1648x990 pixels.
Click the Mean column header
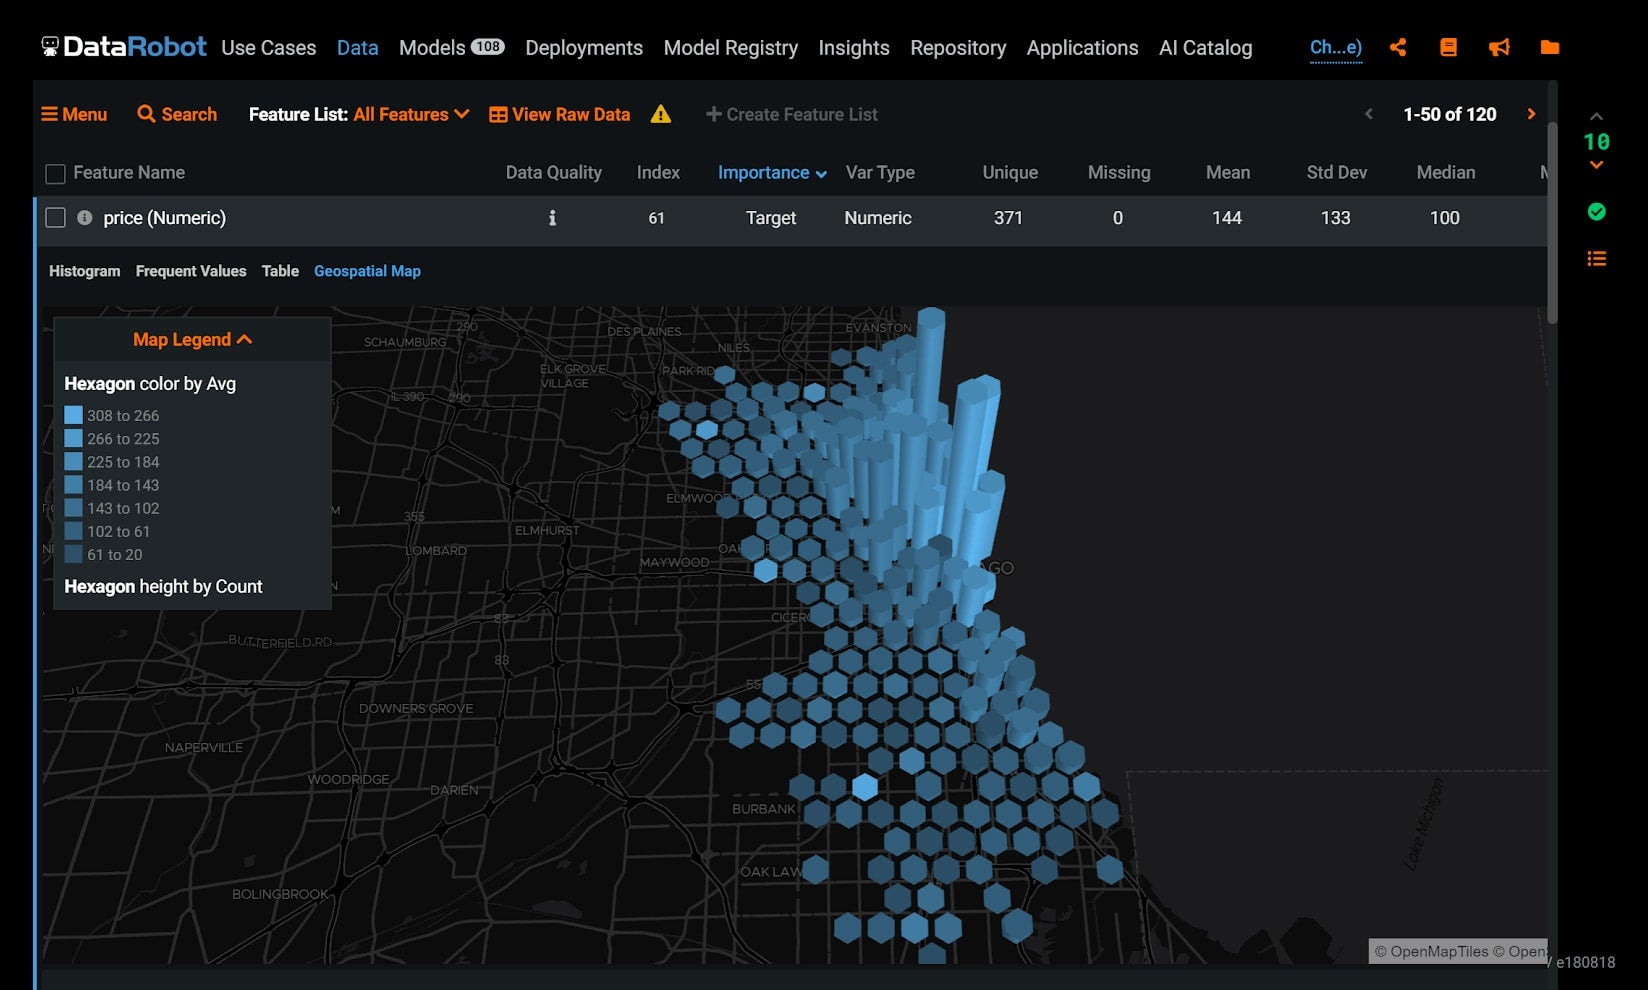pos(1228,172)
